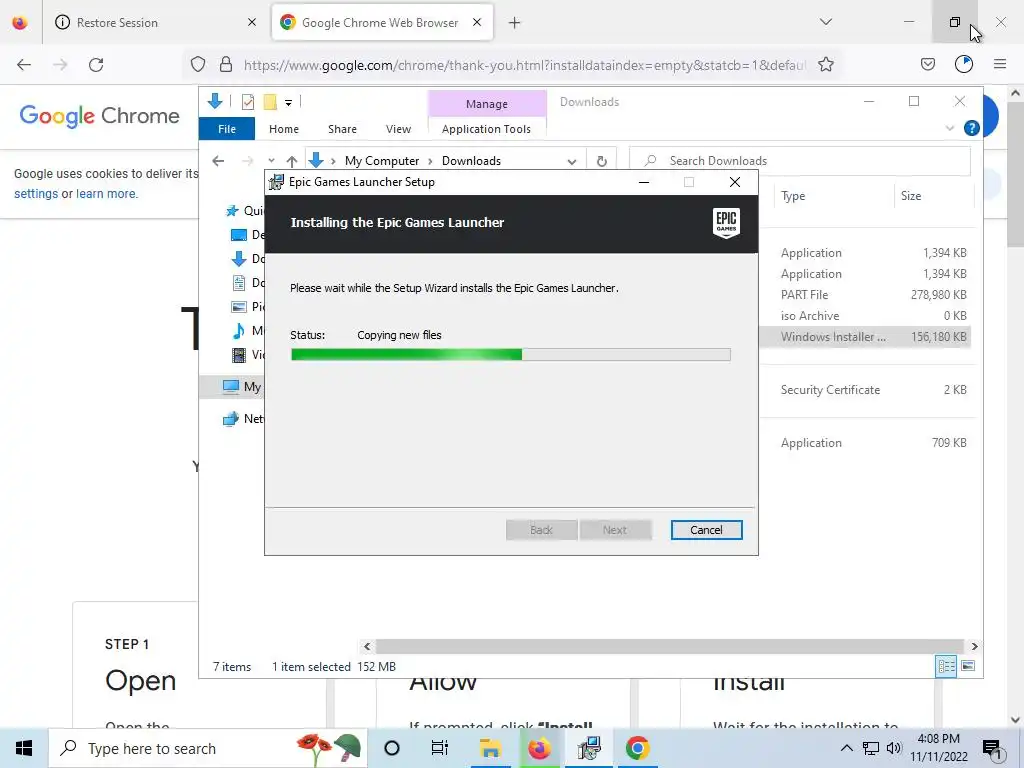Open Google Chrome from taskbar
This screenshot has height=768, width=1024.
(x=637, y=748)
